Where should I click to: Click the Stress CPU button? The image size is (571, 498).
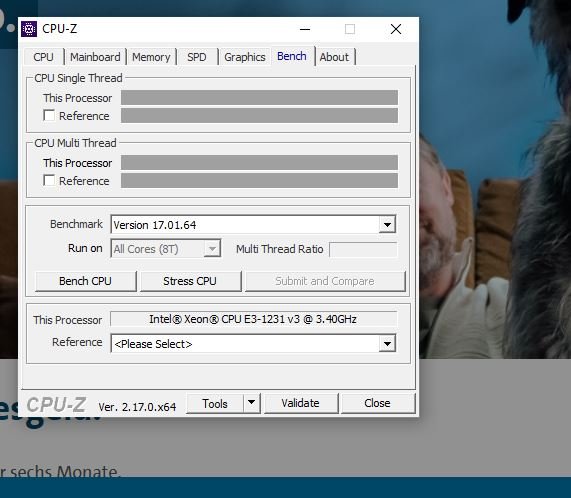click(190, 281)
